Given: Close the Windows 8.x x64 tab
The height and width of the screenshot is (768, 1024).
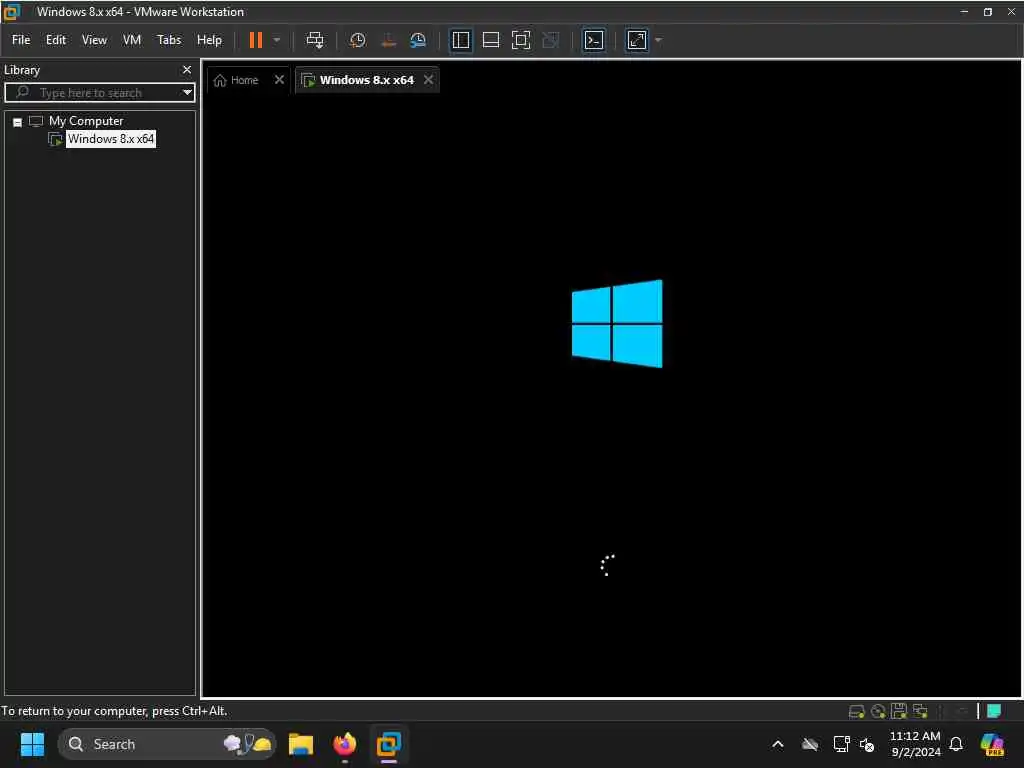Looking at the screenshot, I should [428, 80].
